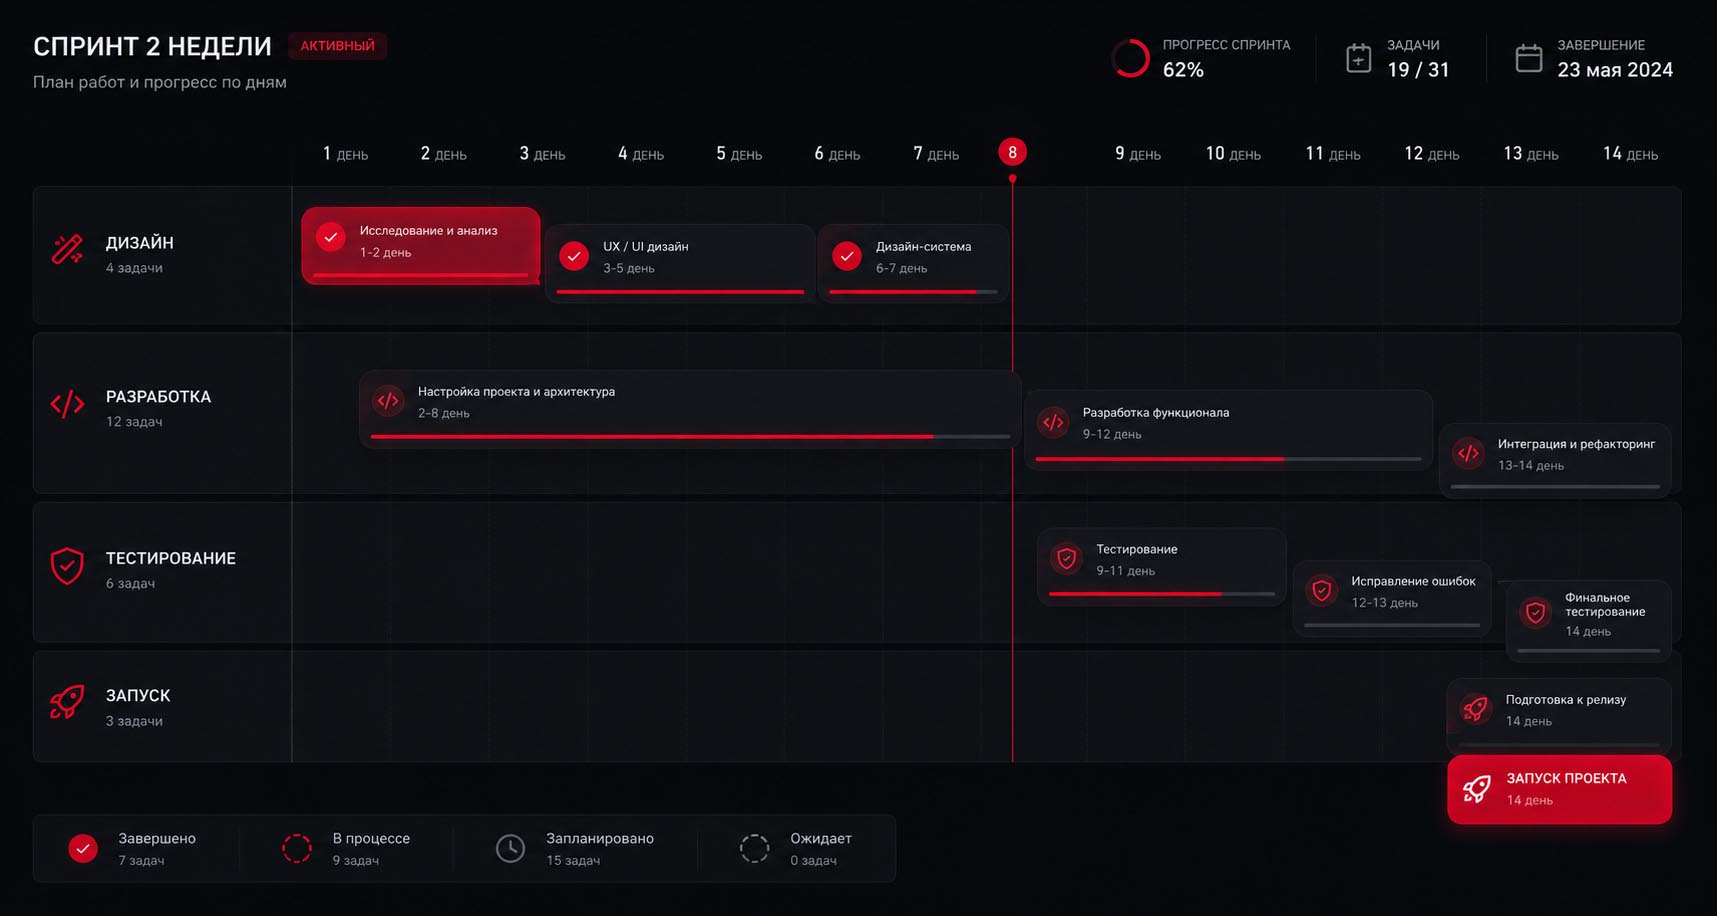Click the Дизайн pencil-ruler category icon

[x=67, y=250]
